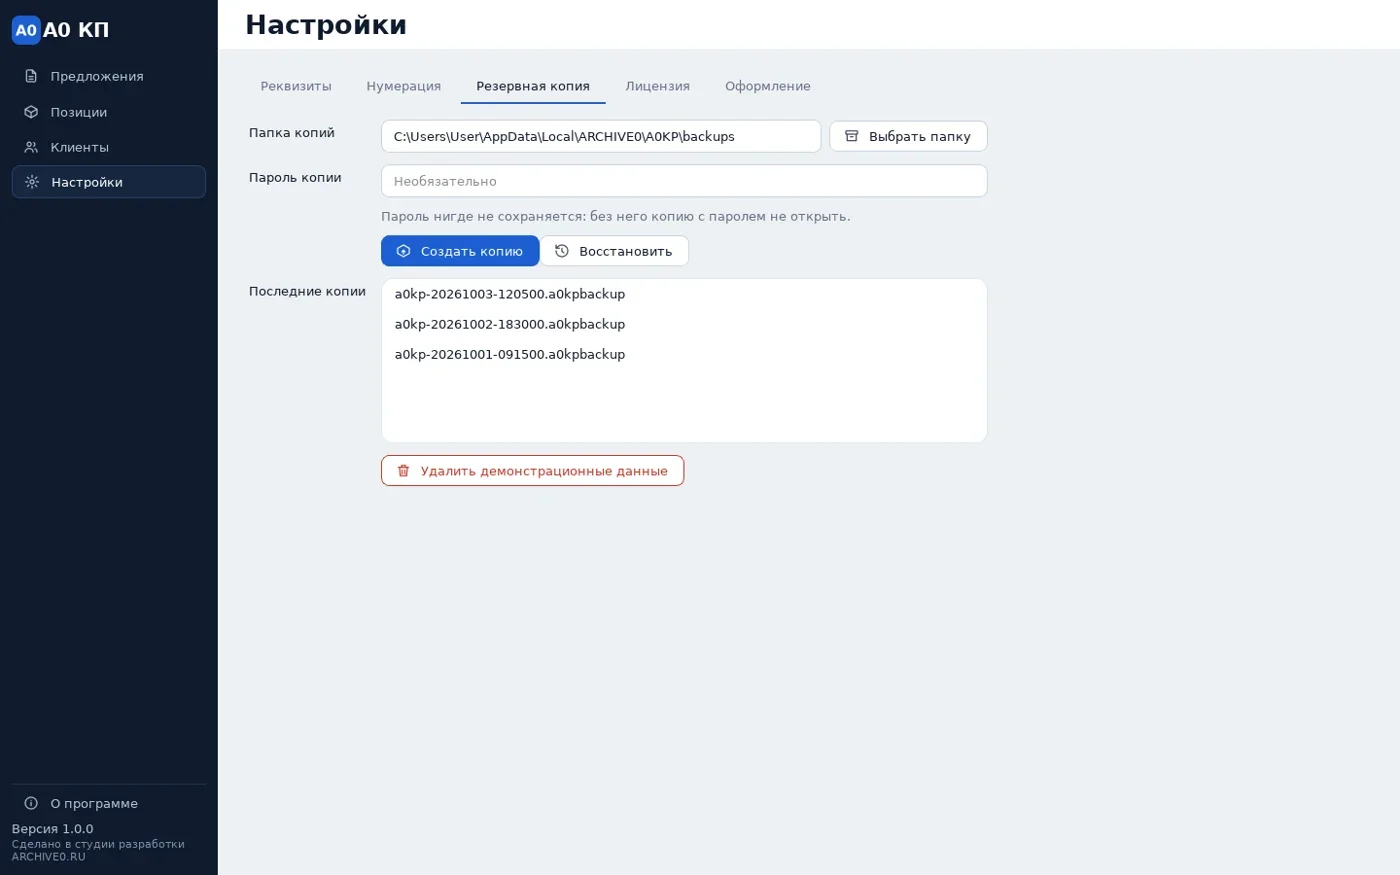Select backup a0kp-20261002-183000.a0kpbackup
This screenshot has height=875, width=1400.
tap(684, 324)
